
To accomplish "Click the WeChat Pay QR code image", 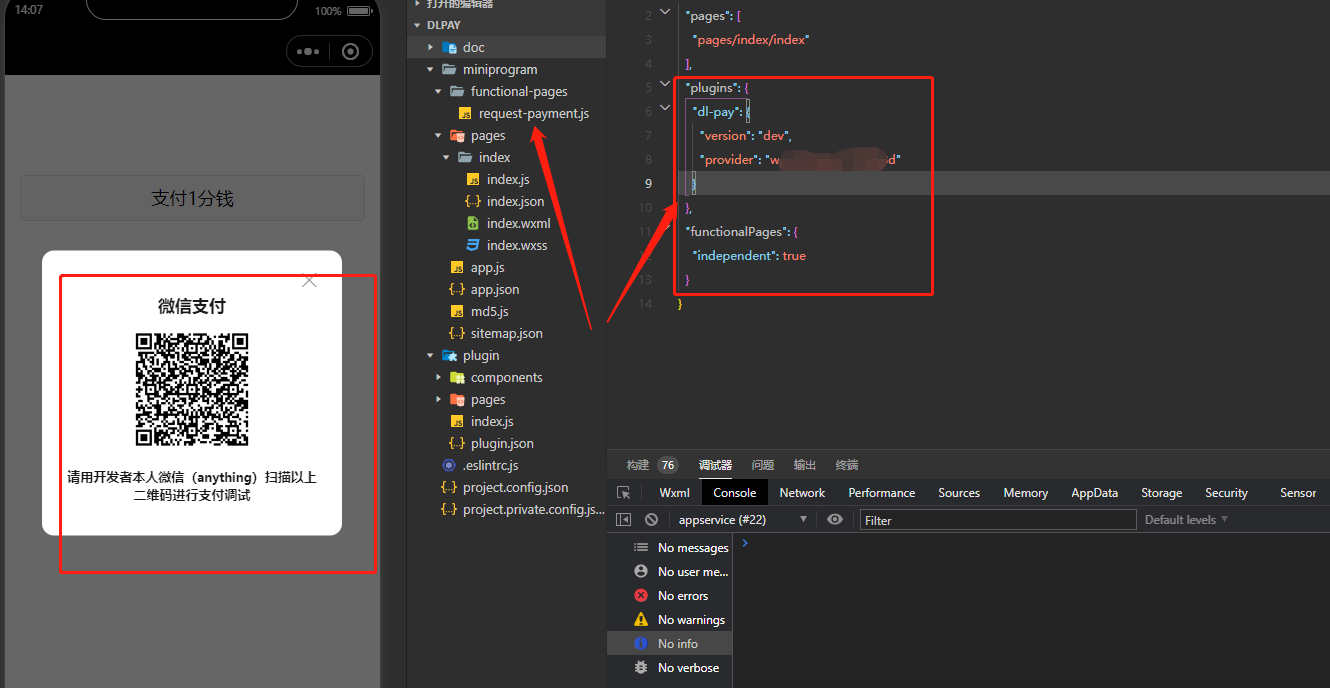I will pos(192,390).
